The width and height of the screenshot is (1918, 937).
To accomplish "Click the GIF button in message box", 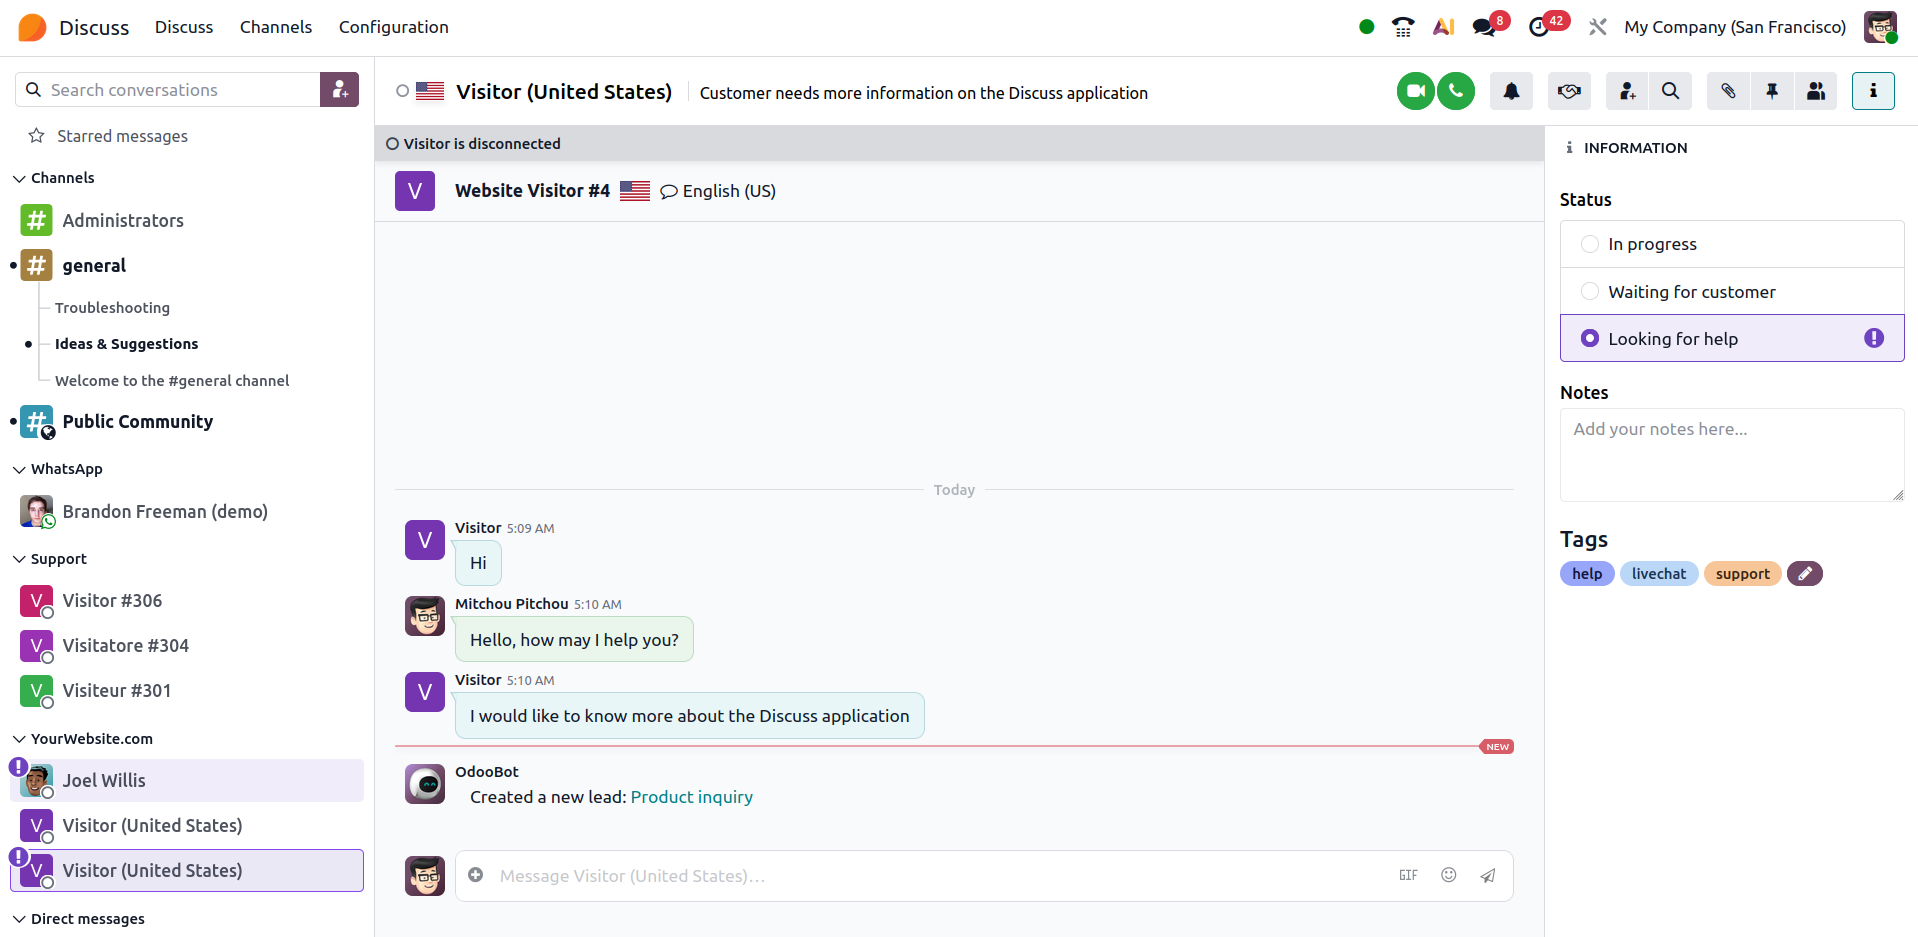I will 1408,875.
